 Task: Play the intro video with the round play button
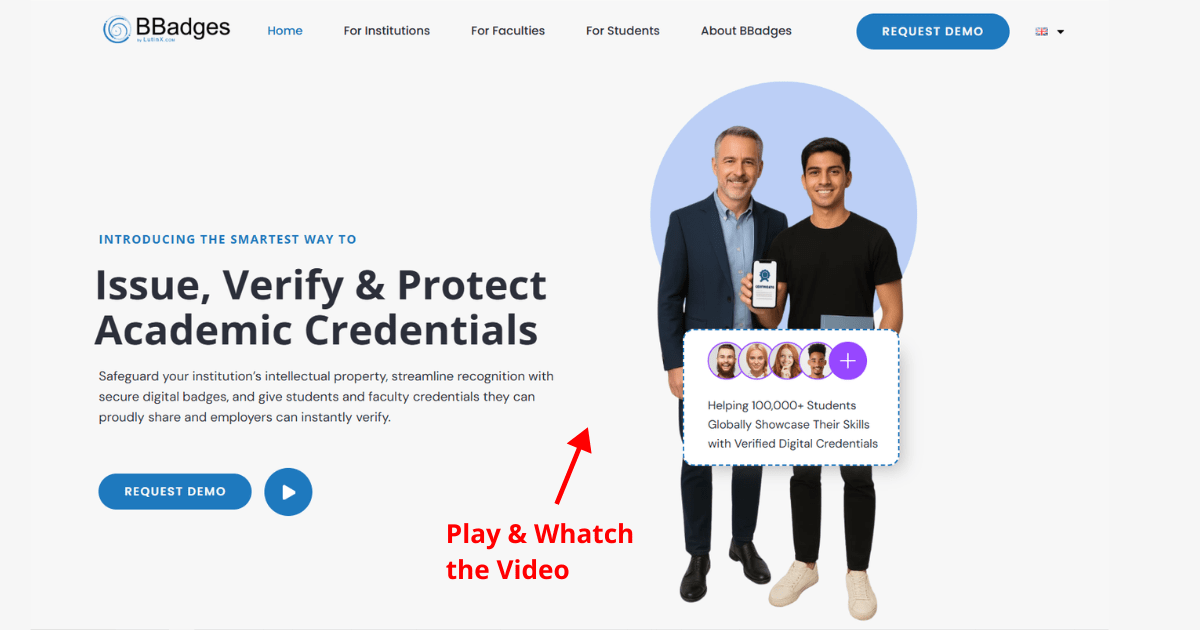[x=288, y=492]
